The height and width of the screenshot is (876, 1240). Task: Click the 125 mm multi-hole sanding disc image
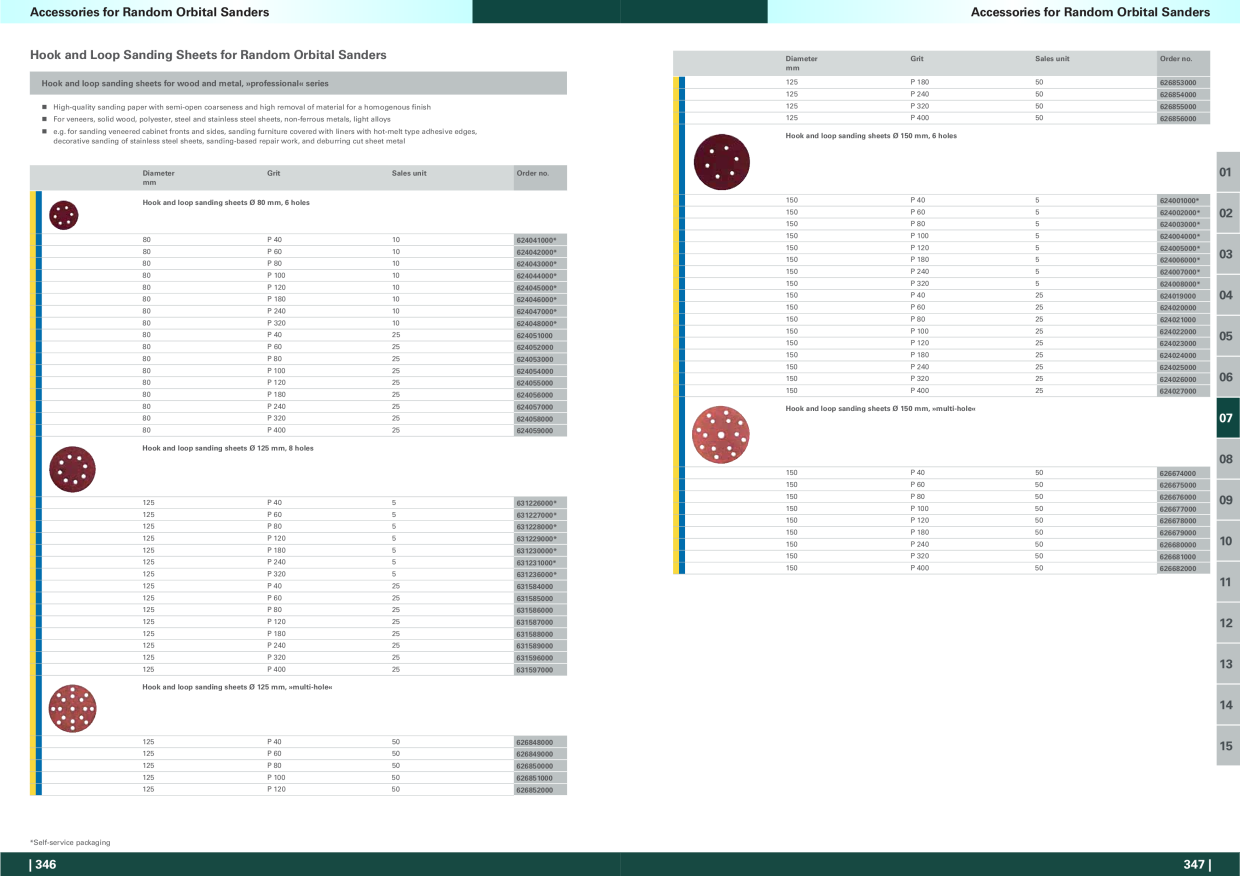(x=72, y=709)
